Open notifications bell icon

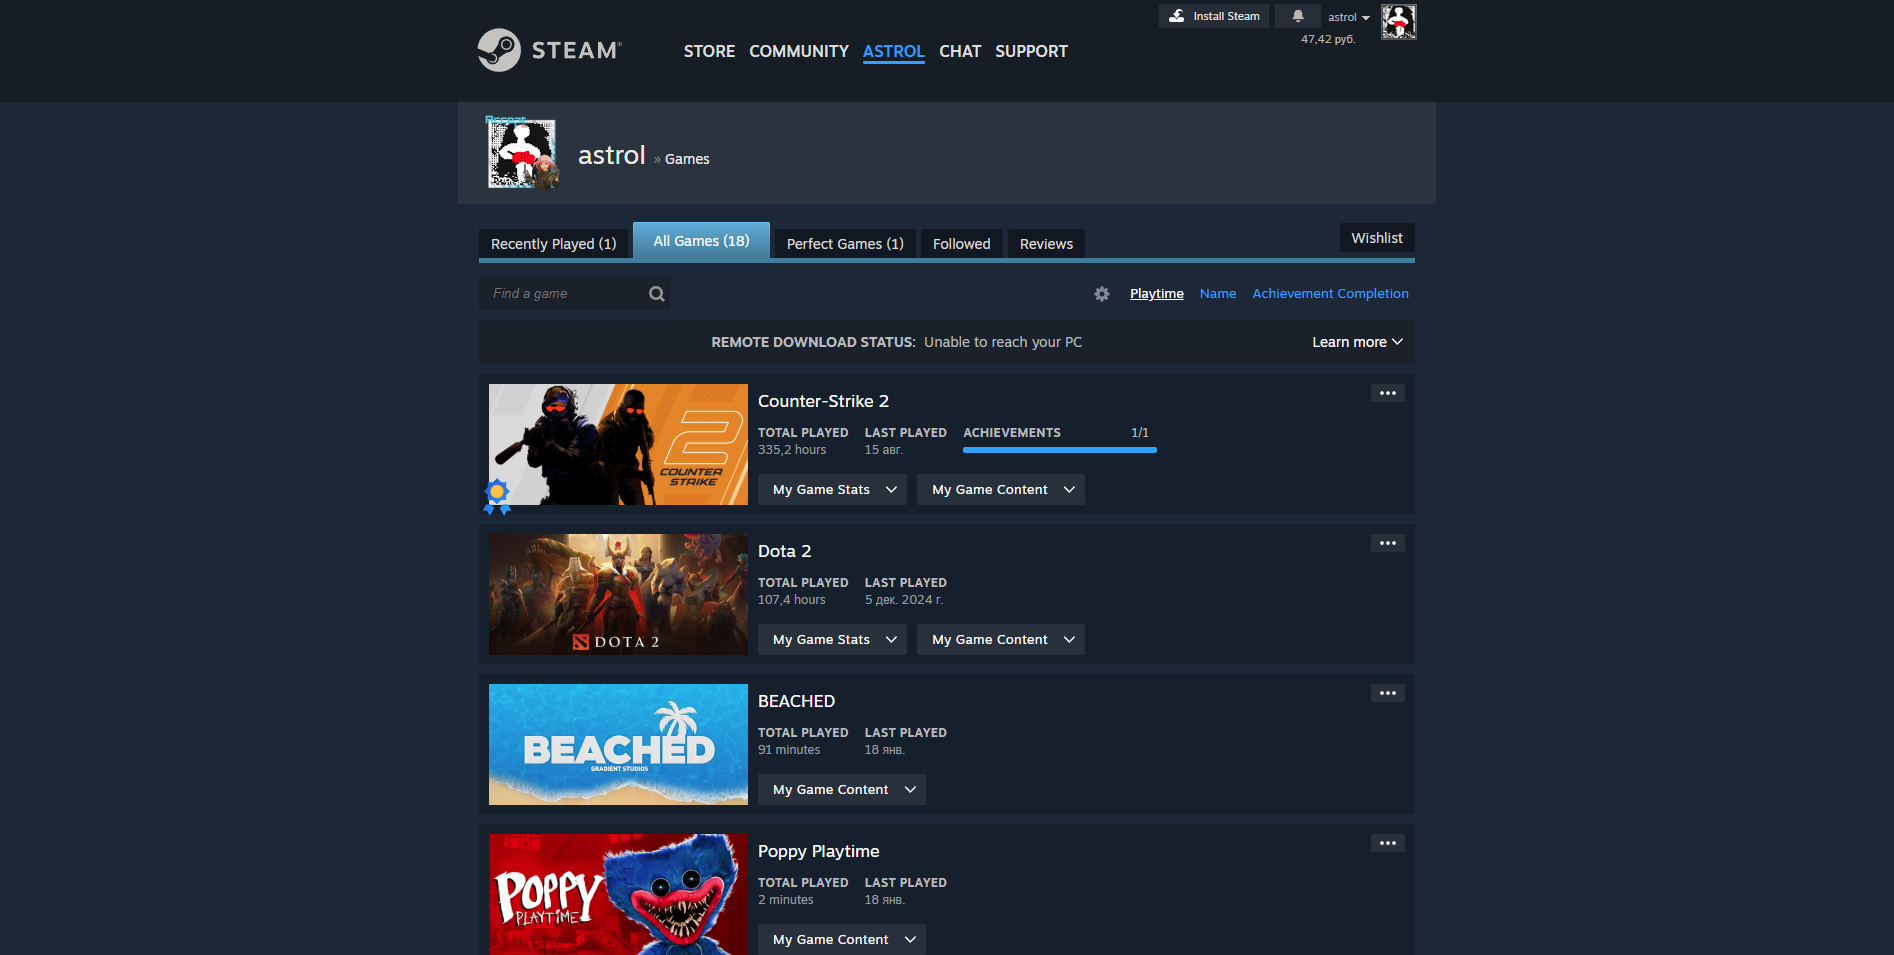point(1298,16)
